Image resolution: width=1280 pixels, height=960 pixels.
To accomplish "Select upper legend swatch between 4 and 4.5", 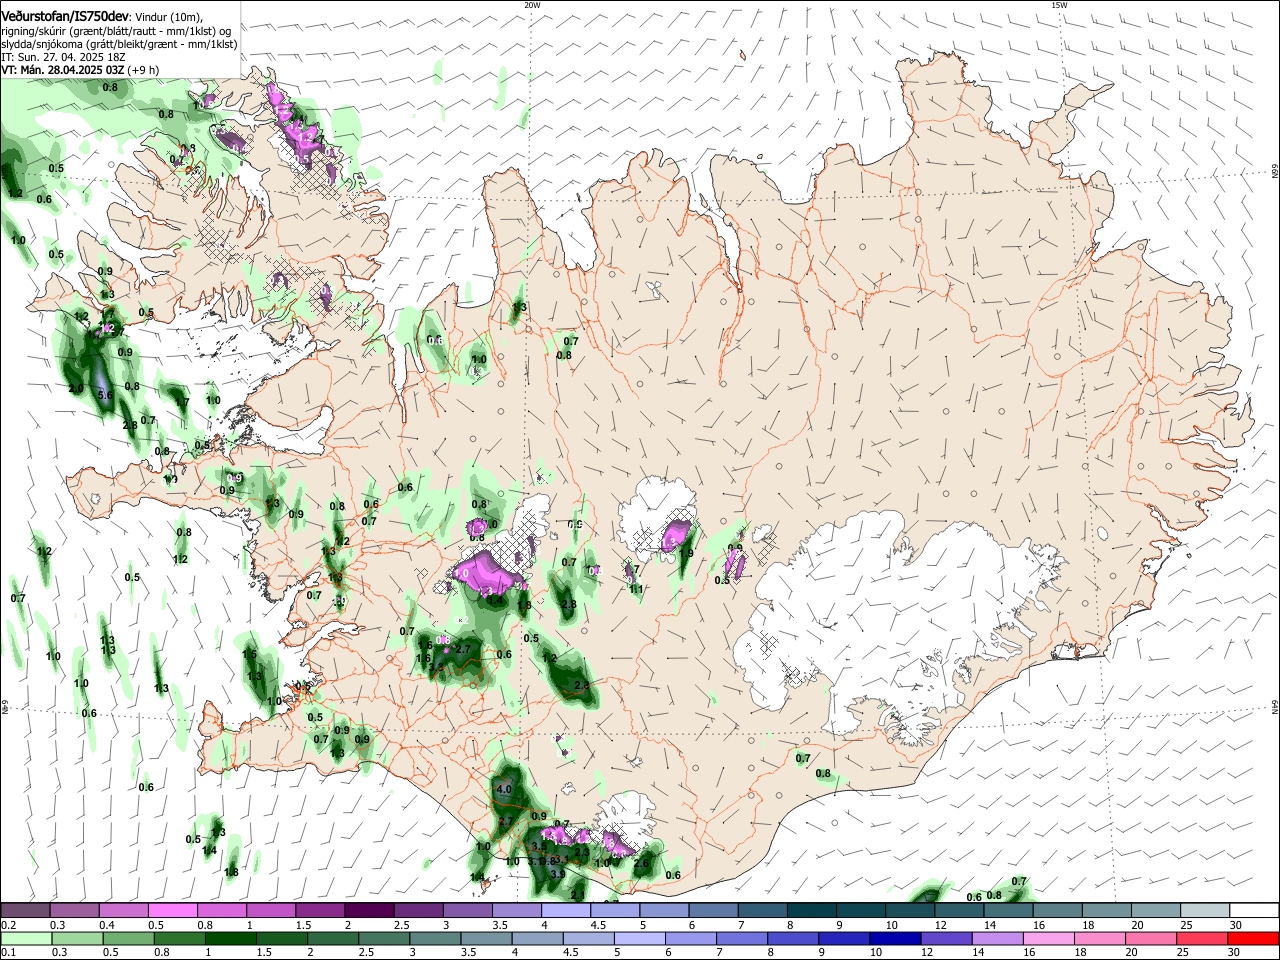I will 565,910.
